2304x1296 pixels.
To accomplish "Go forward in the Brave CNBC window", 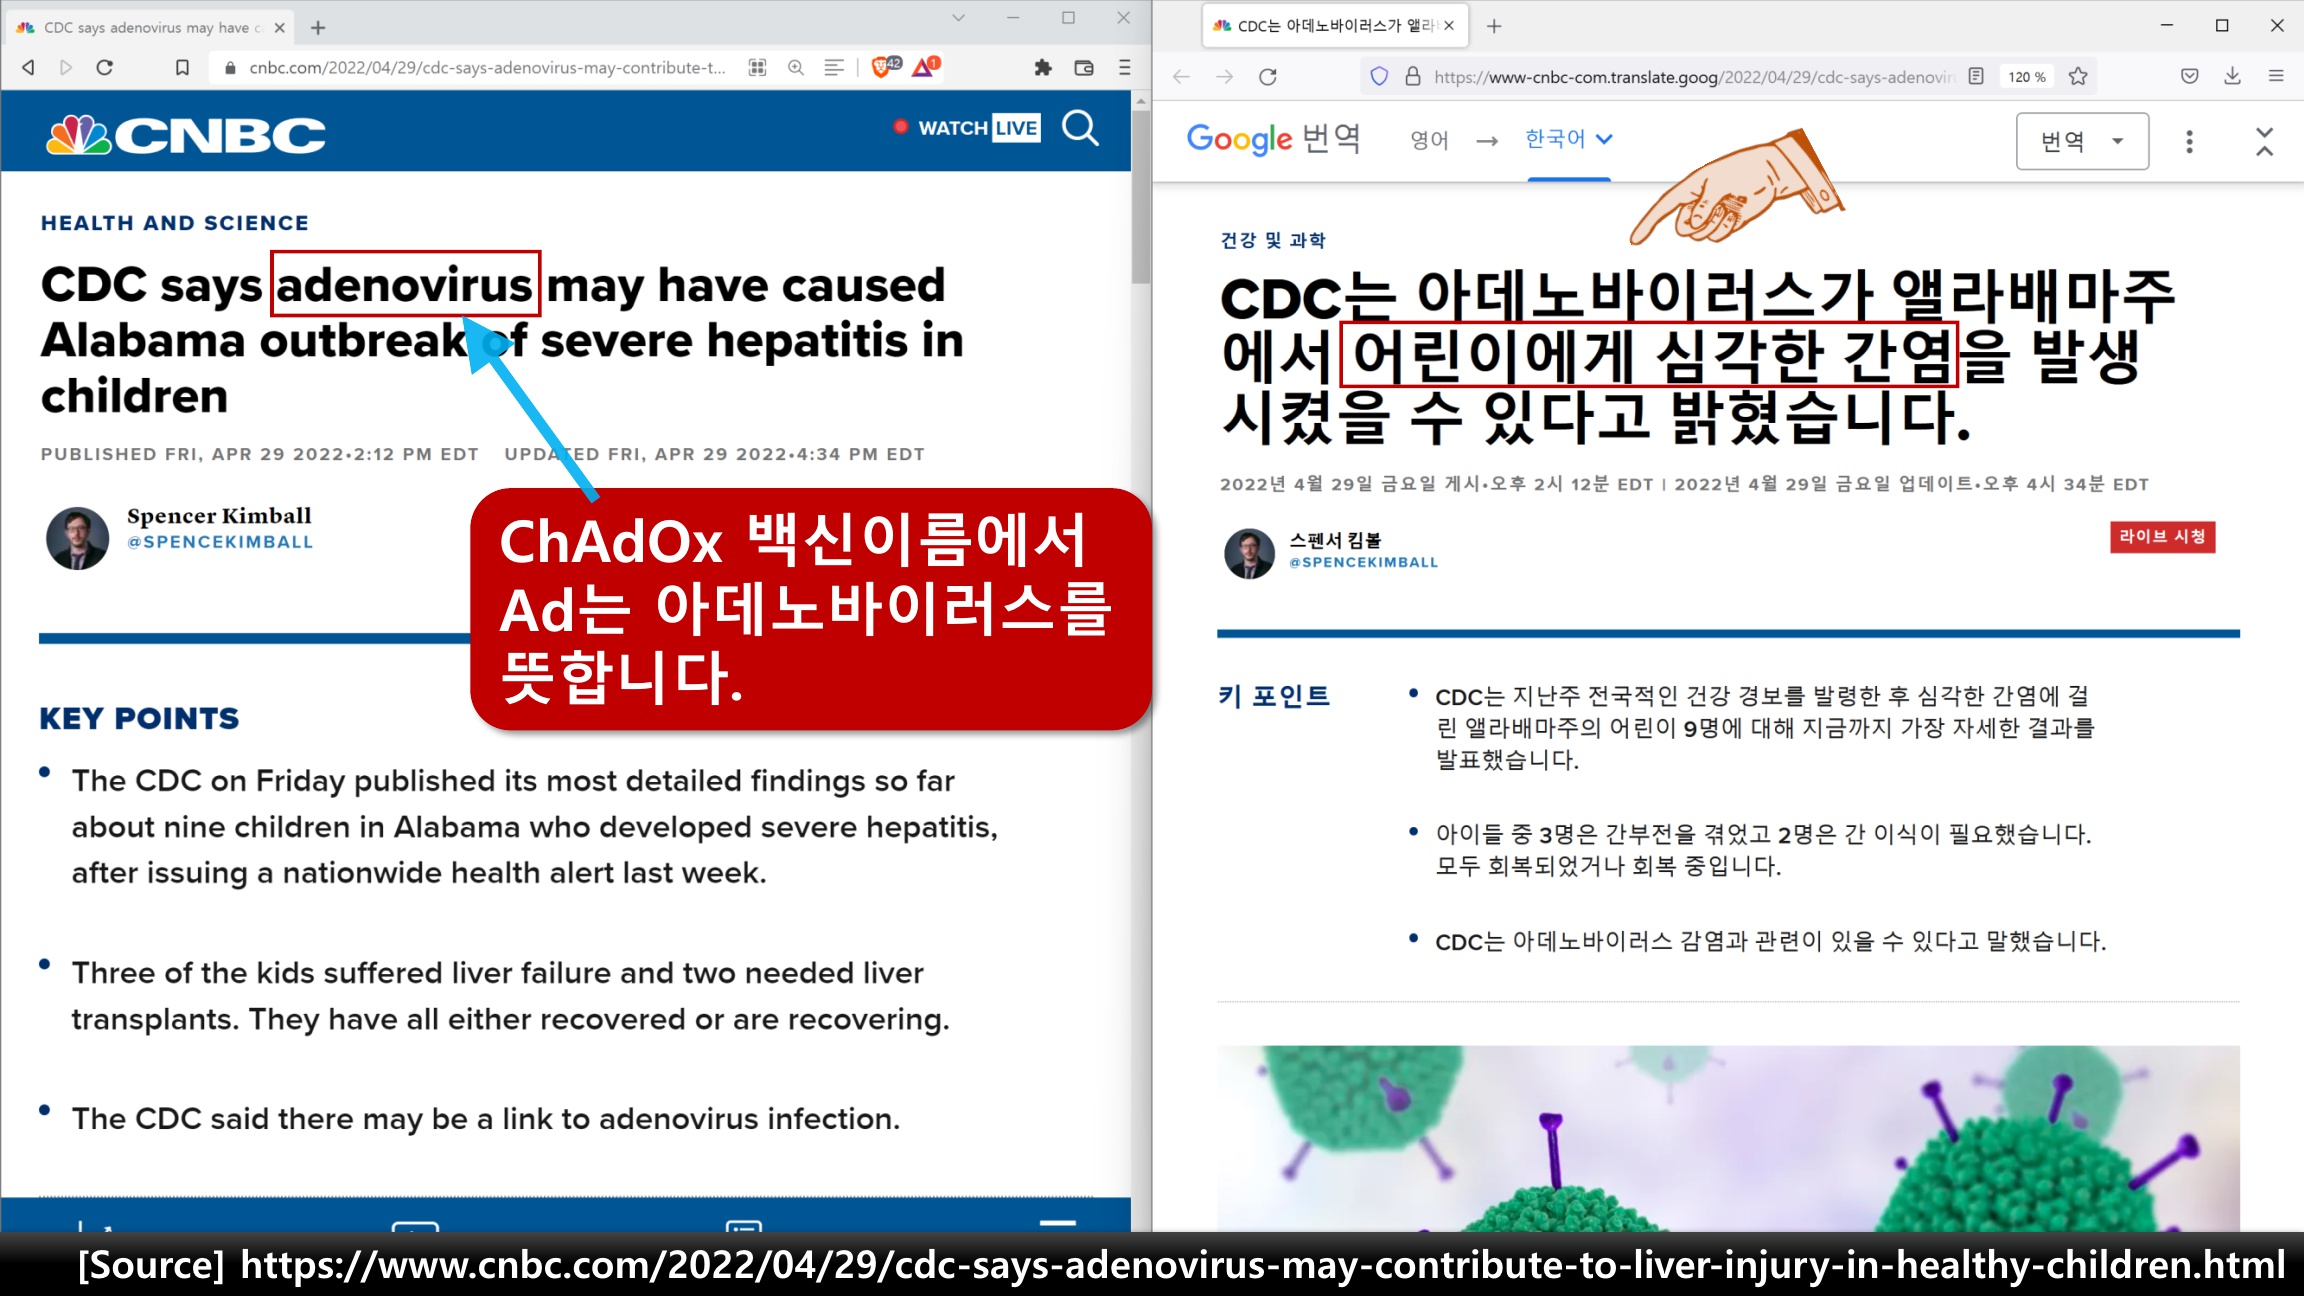I will pos(66,67).
